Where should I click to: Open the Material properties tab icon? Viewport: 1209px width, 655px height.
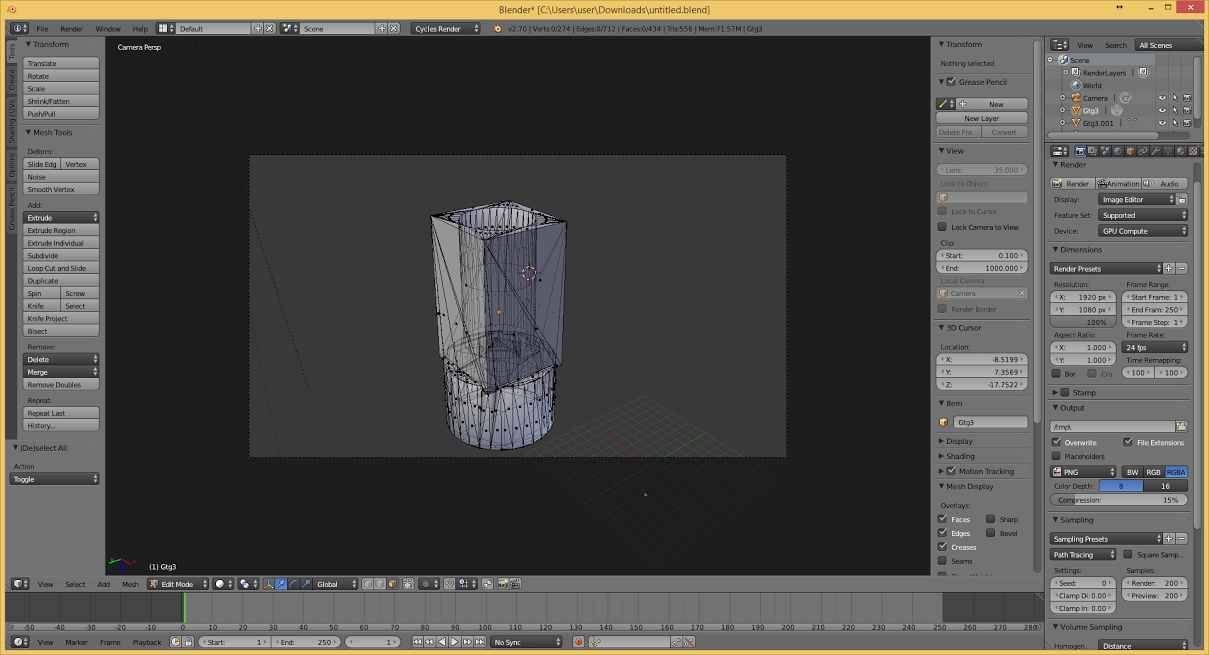tap(1181, 151)
